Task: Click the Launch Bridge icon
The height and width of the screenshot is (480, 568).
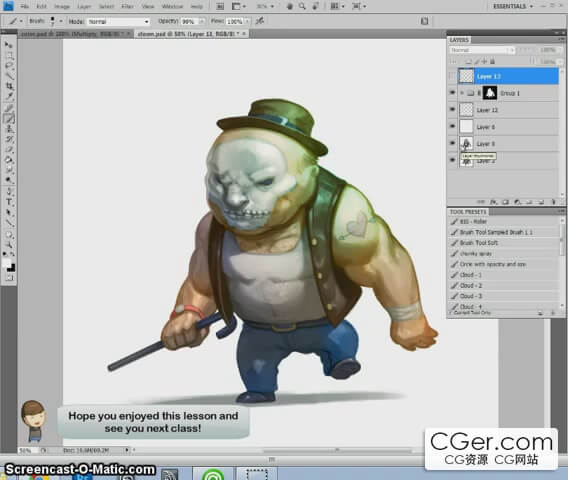Action: pyautogui.click(x=220, y=6)
